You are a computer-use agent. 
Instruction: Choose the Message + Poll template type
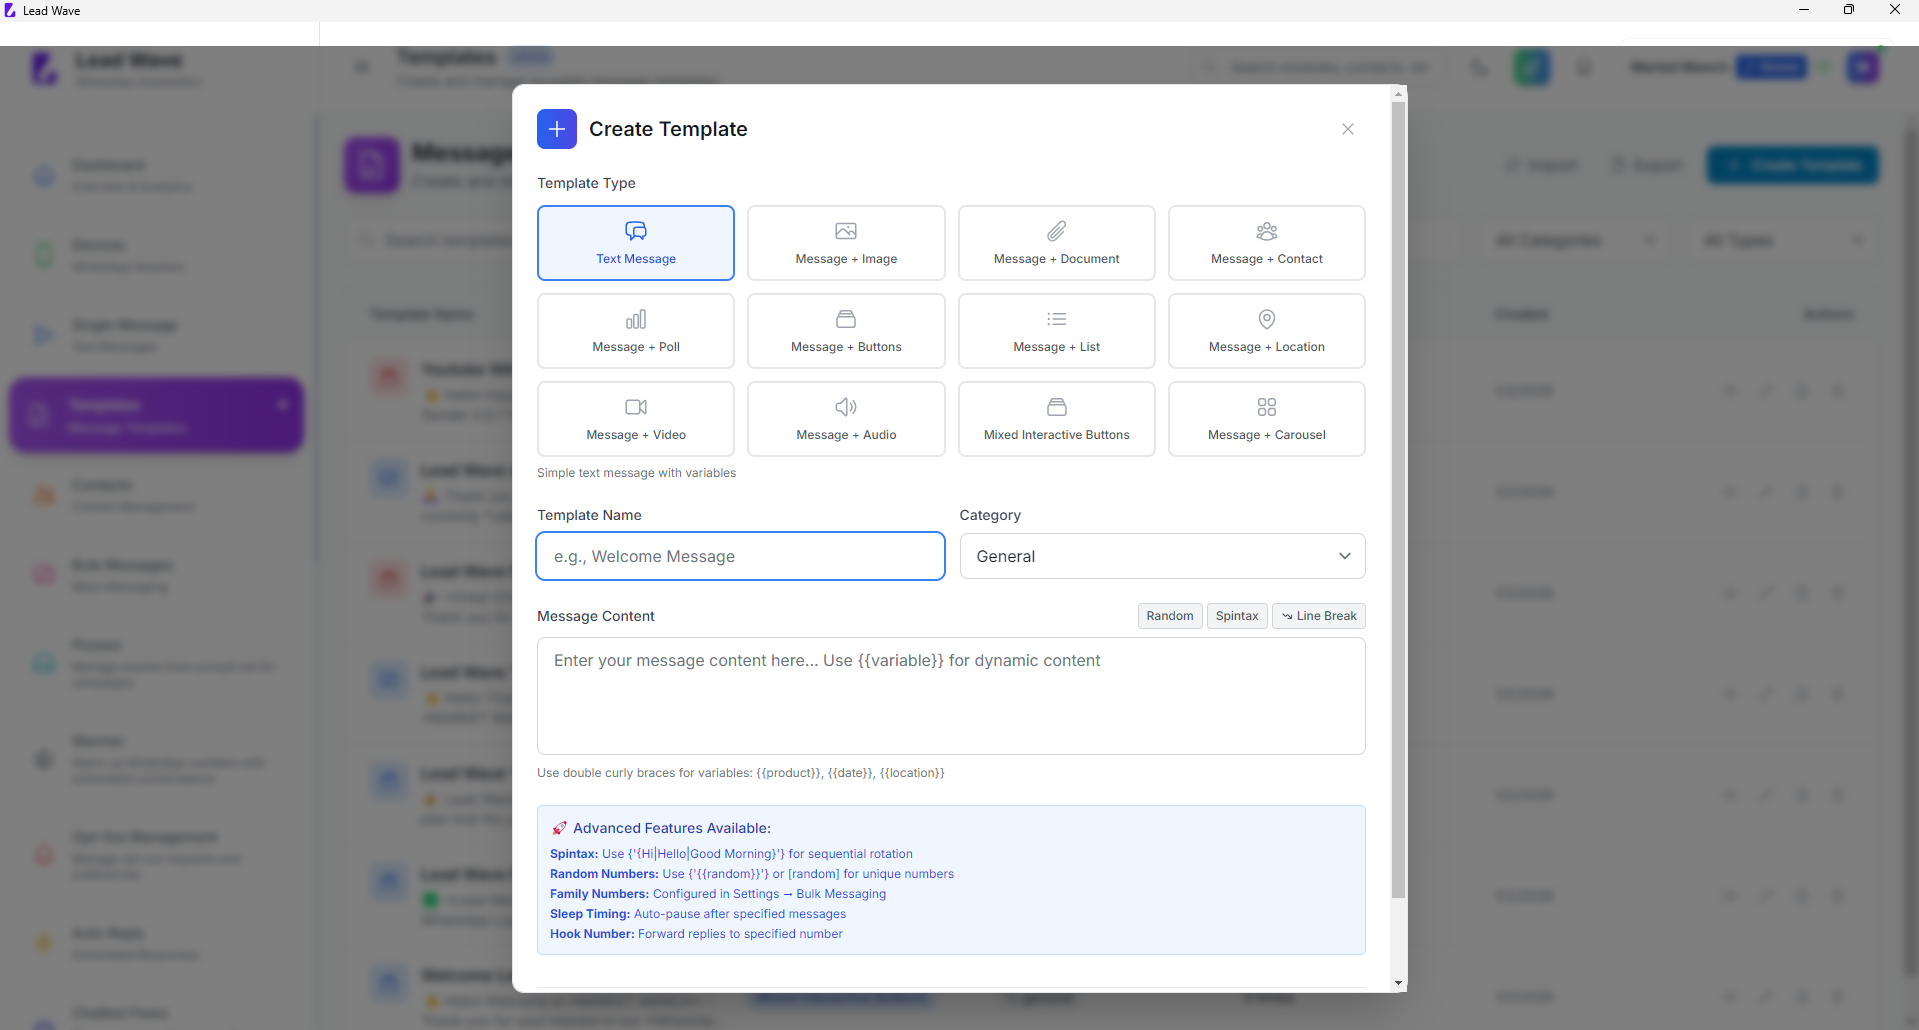click(635, 331)
